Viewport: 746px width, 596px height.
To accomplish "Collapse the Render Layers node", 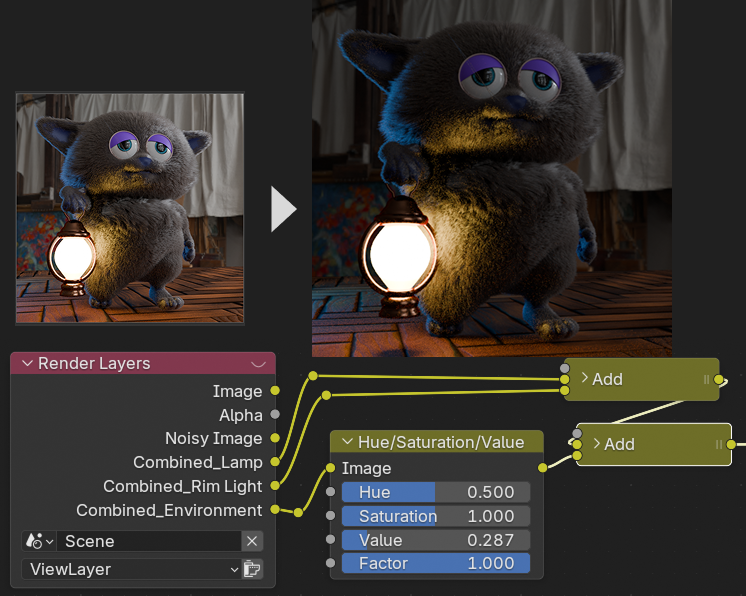I will [27, 364].
